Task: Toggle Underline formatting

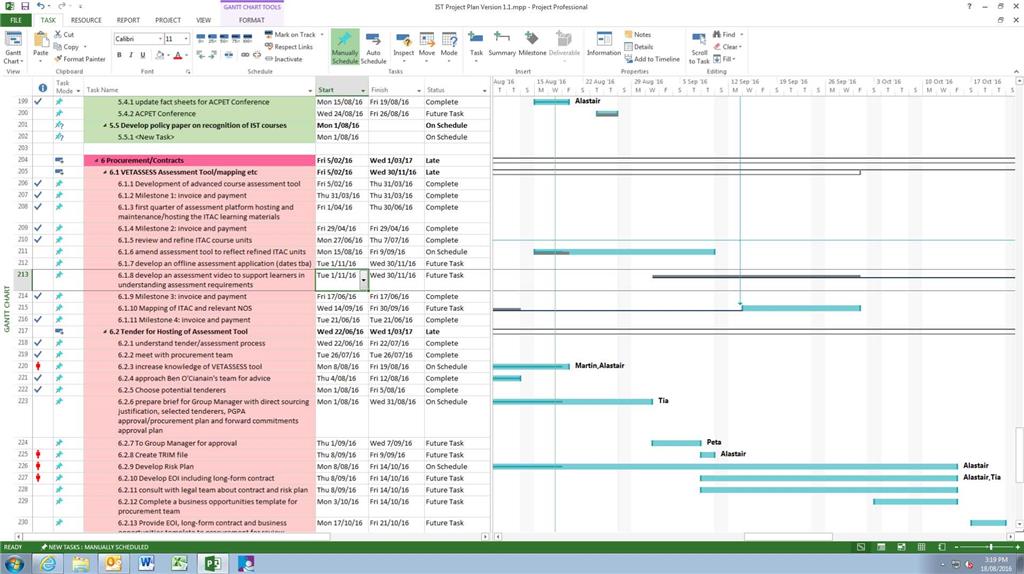Action: point(142,56)
